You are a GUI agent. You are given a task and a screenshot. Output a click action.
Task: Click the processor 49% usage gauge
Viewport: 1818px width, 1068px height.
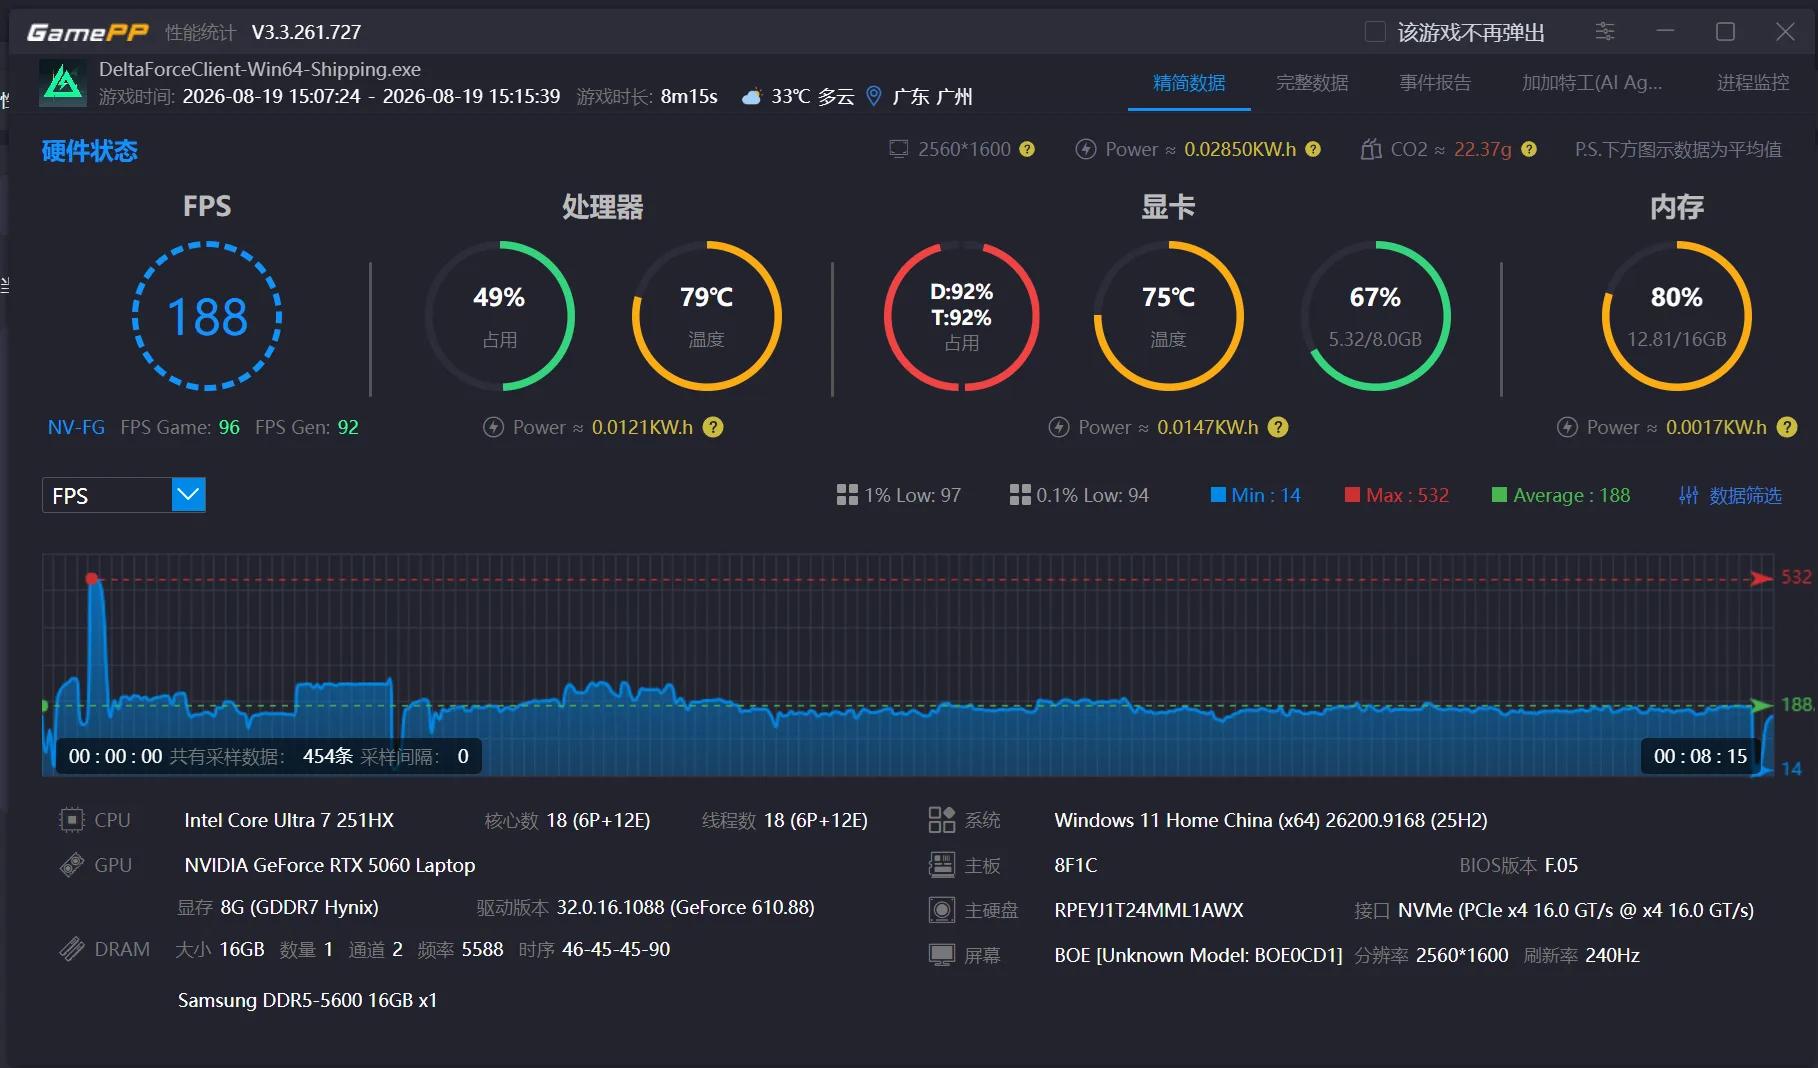(x=499, y=316)
